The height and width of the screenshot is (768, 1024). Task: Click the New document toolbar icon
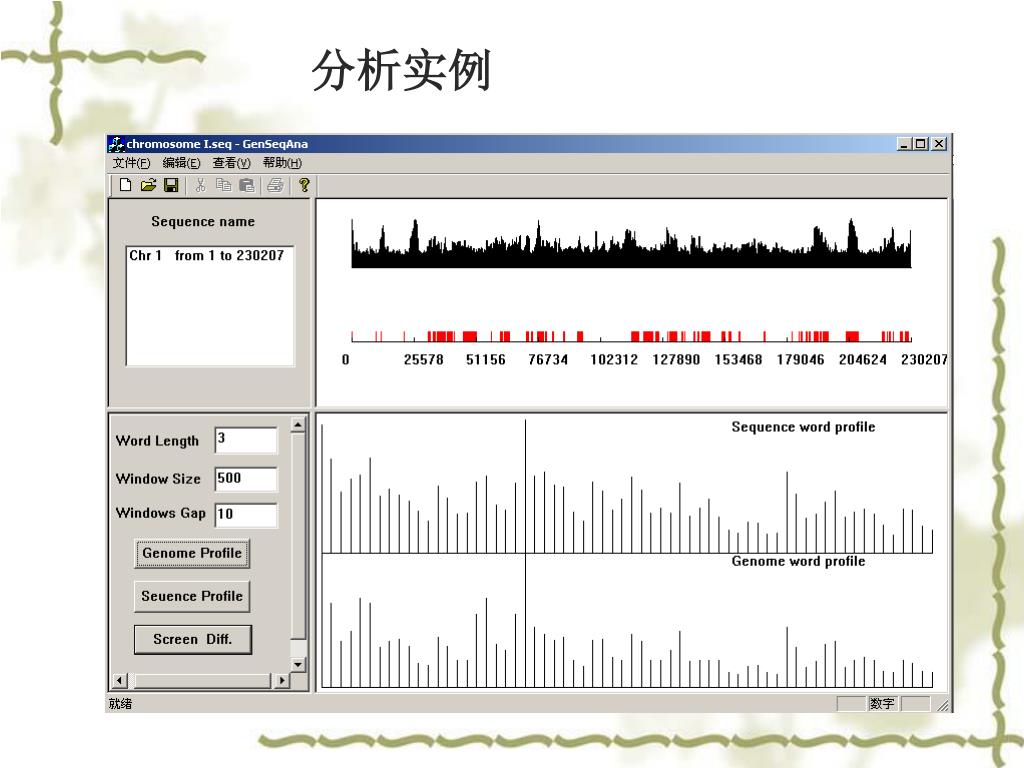(125, 185)
